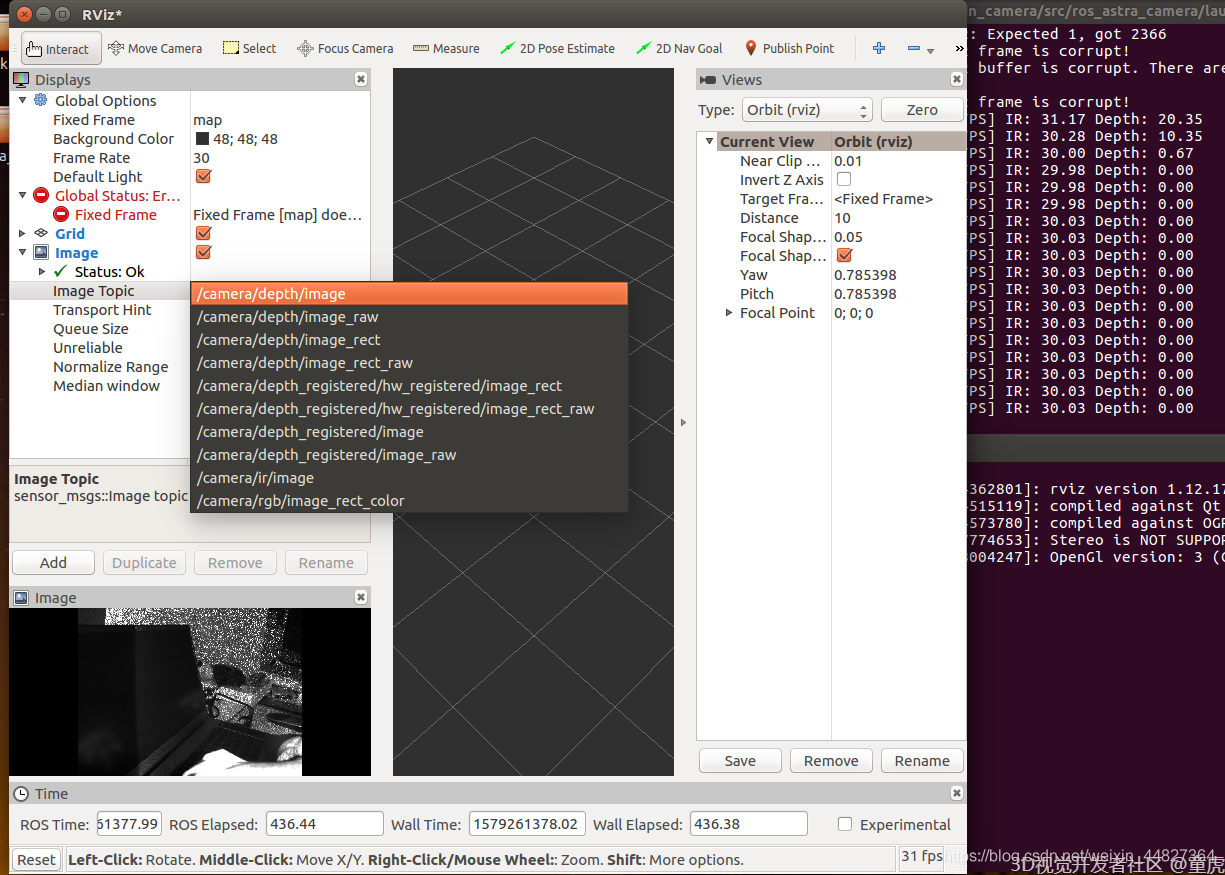Toggle the Focal Shape Fixed Size checkbox
The height and width of the screenshot is (875, 1225).
843,255
